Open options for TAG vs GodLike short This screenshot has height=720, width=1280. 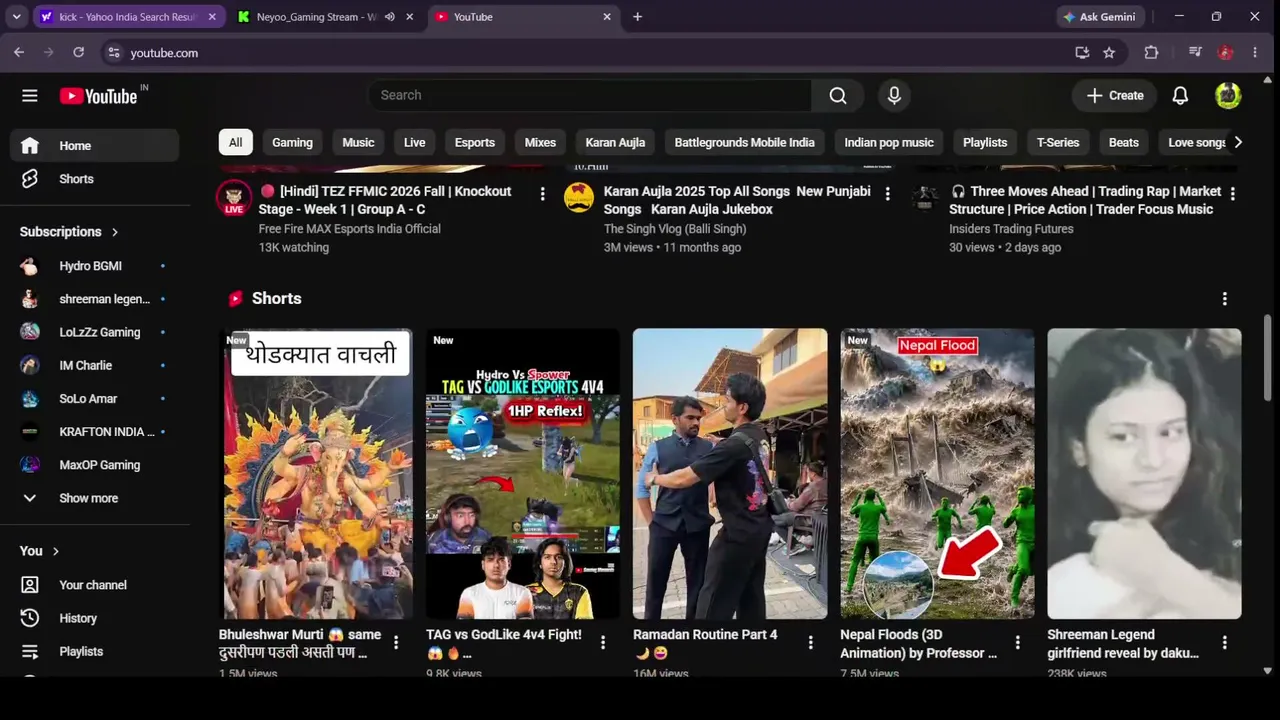(x=603, y=642)
